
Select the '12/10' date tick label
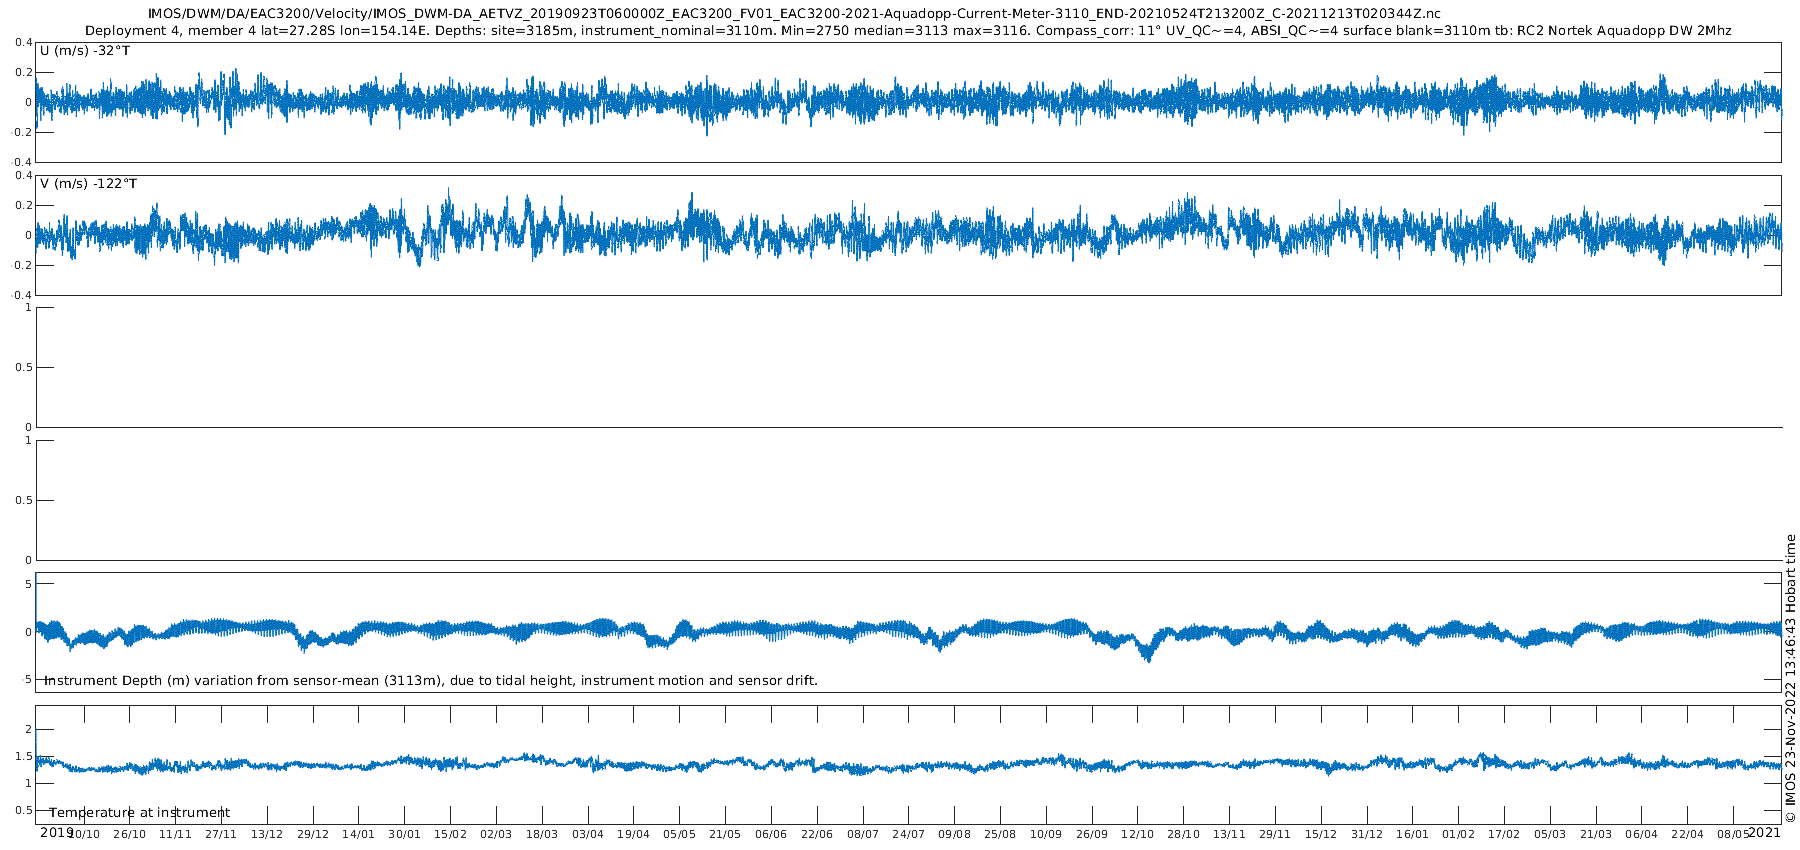coord(1138,834)
